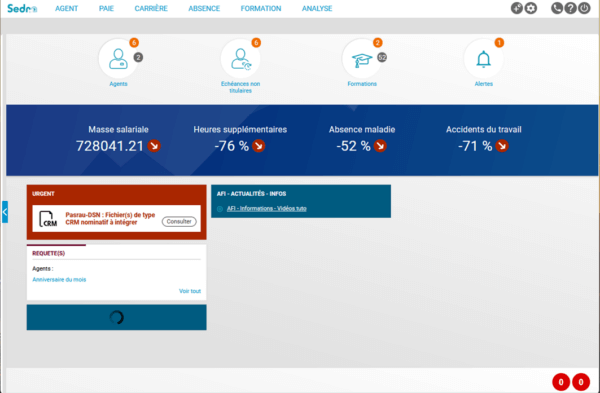This screenshot has width=600, height=393.
Task: Click the phone contact icon
Action: coord(557,8)
